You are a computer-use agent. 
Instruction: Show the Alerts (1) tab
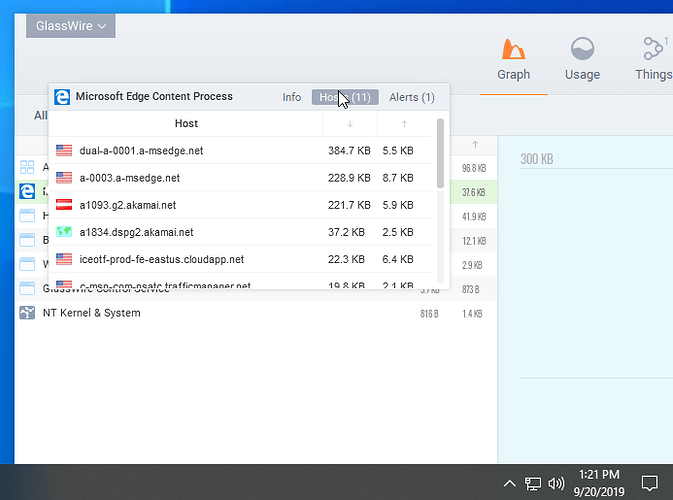point(411,97)
